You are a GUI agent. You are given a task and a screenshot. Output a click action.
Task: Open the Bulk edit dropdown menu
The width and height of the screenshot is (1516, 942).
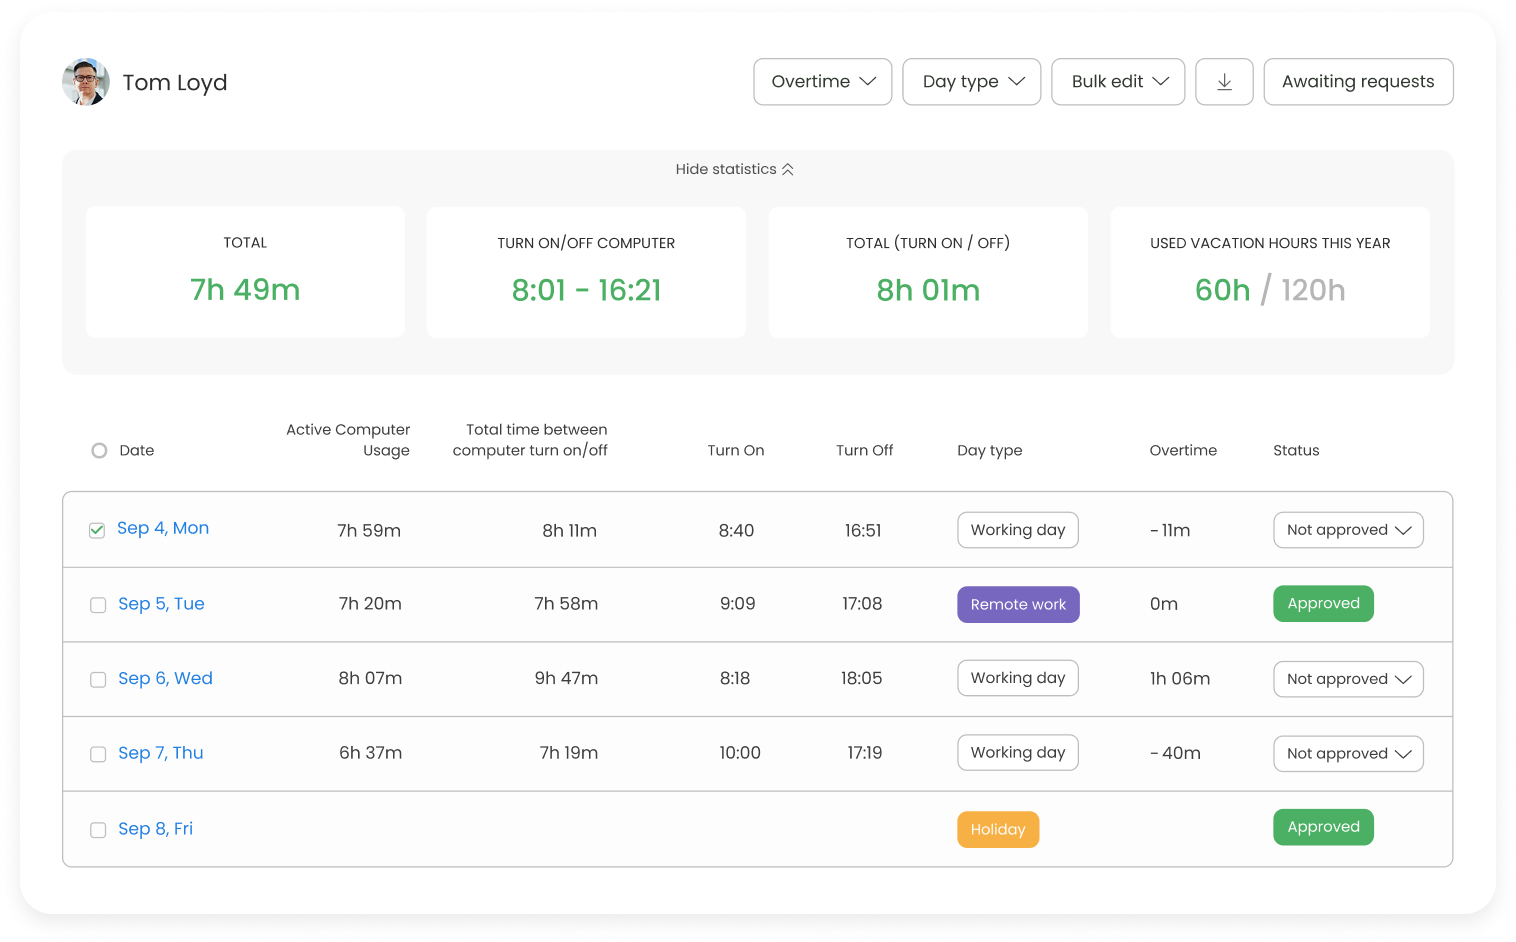(x=1118, y=82)
